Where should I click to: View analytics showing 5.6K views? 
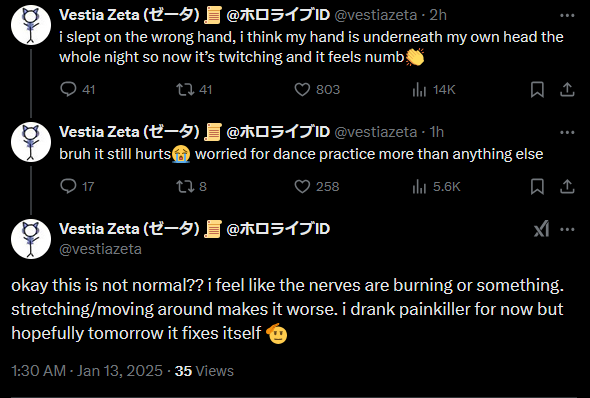coord(436,187)
